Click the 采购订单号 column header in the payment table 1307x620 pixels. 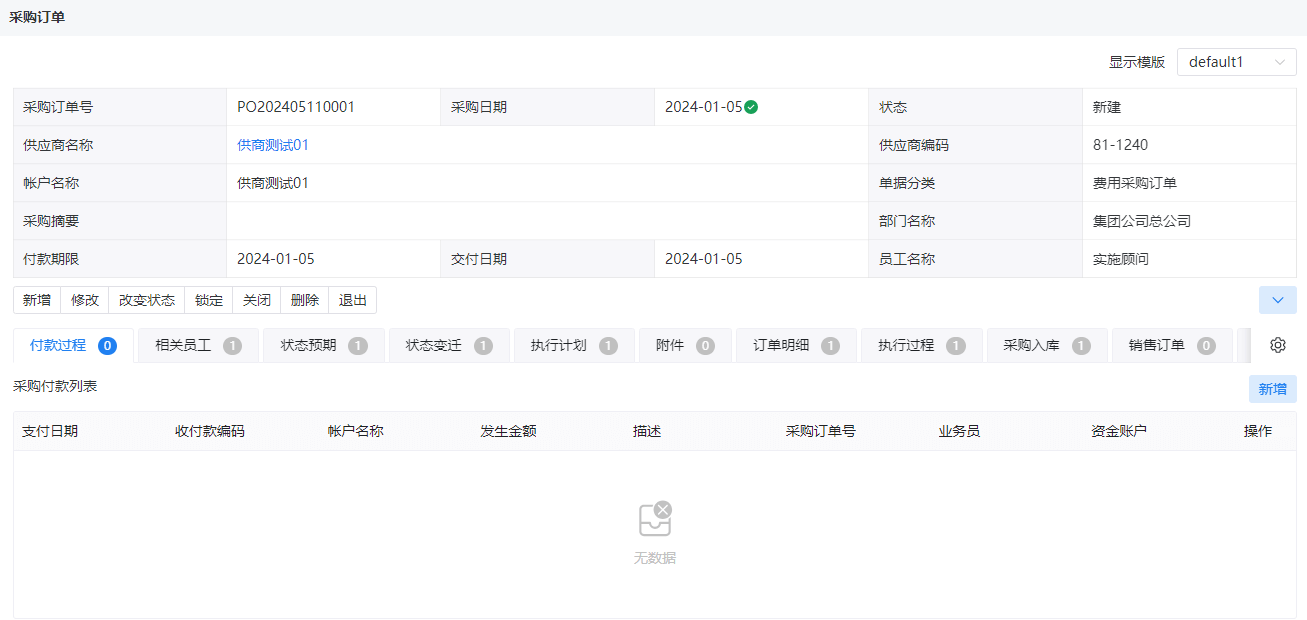tap(821, 431)
